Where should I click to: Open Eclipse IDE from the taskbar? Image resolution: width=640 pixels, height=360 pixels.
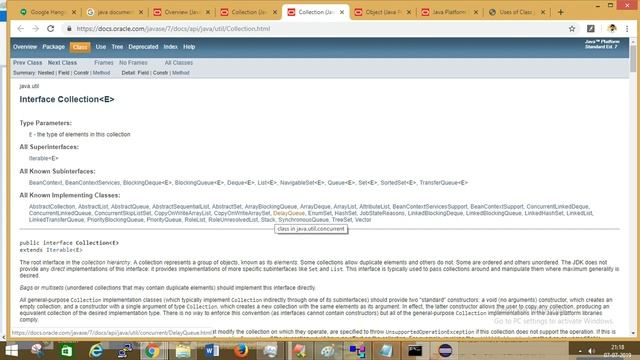pos(445,351)
